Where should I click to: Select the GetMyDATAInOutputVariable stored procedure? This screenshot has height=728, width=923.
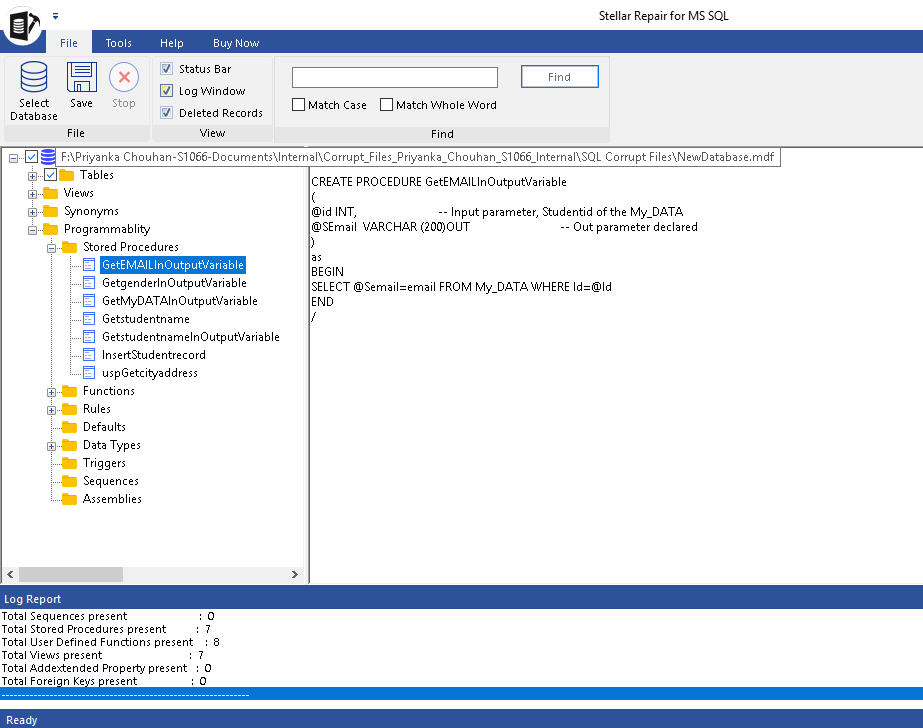(180, 301)
